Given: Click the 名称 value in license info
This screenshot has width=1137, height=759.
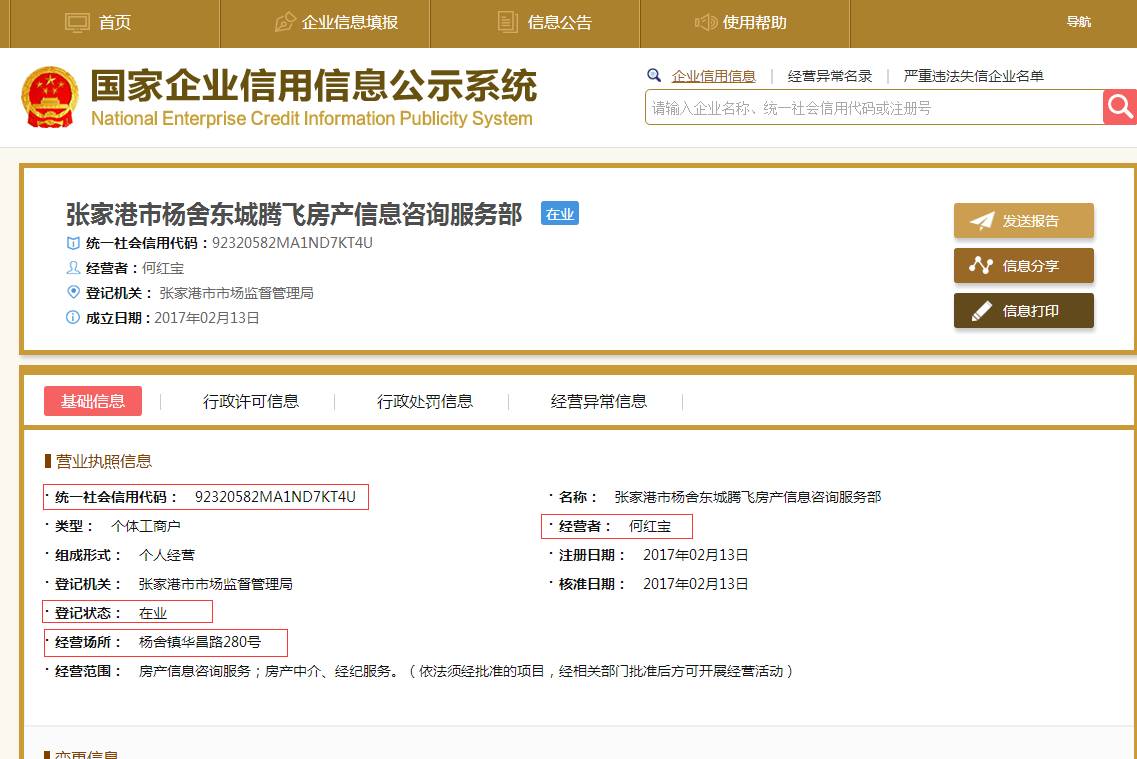Looking at the screenshot, I should (x=748, y=497).
